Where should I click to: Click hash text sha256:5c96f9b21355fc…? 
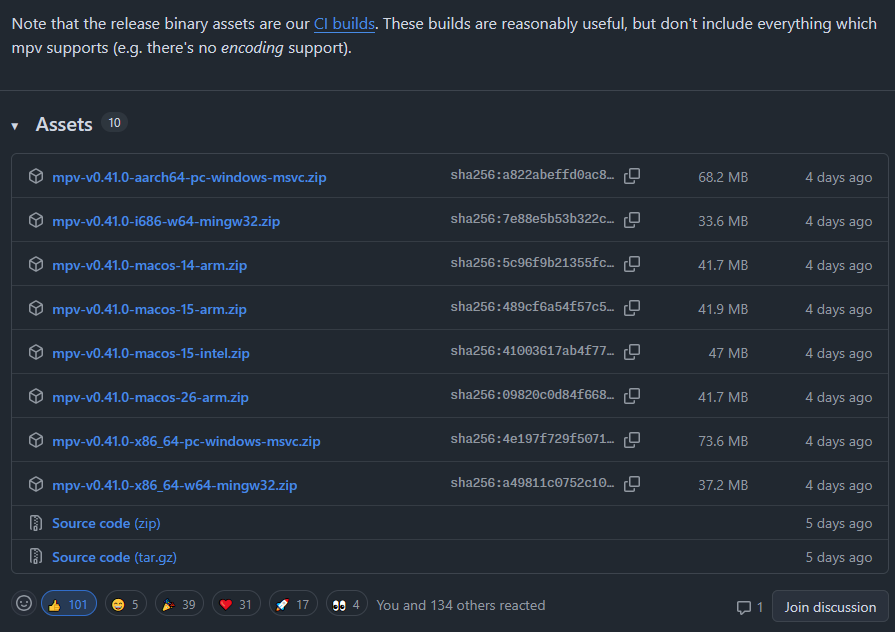tap(532, 264)
